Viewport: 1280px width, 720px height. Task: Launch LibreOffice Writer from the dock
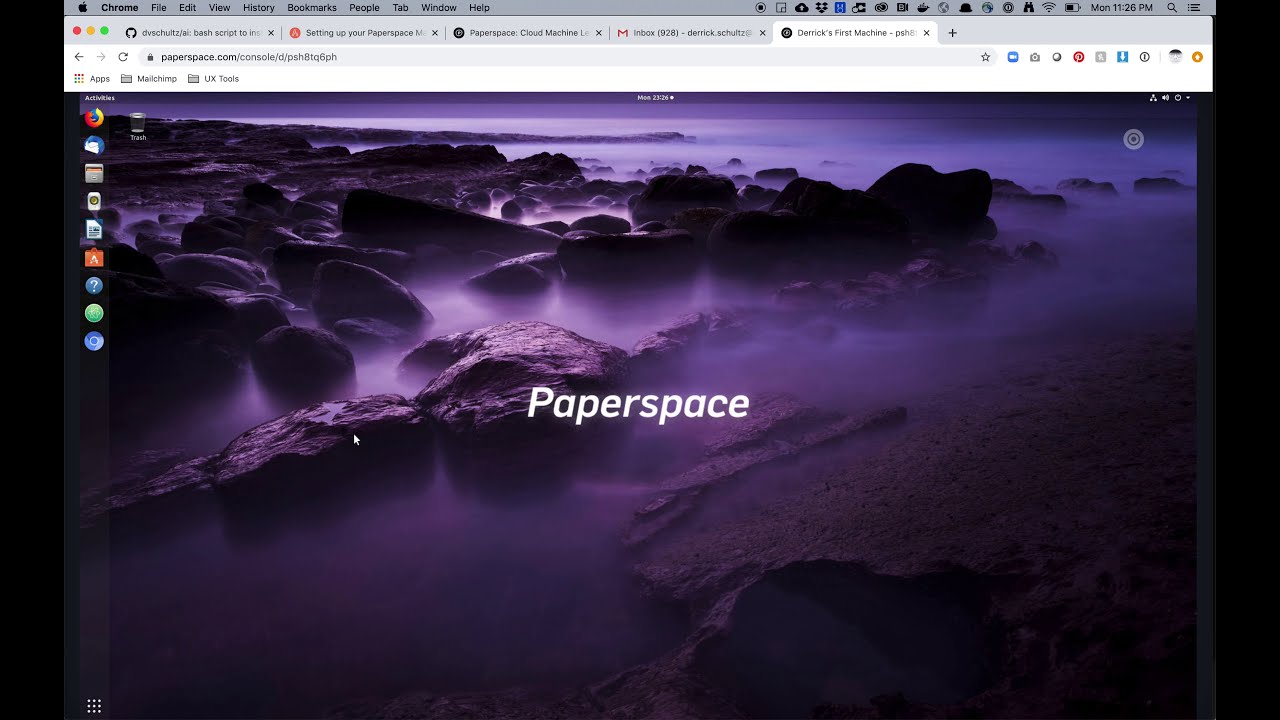tap(94, 229)
